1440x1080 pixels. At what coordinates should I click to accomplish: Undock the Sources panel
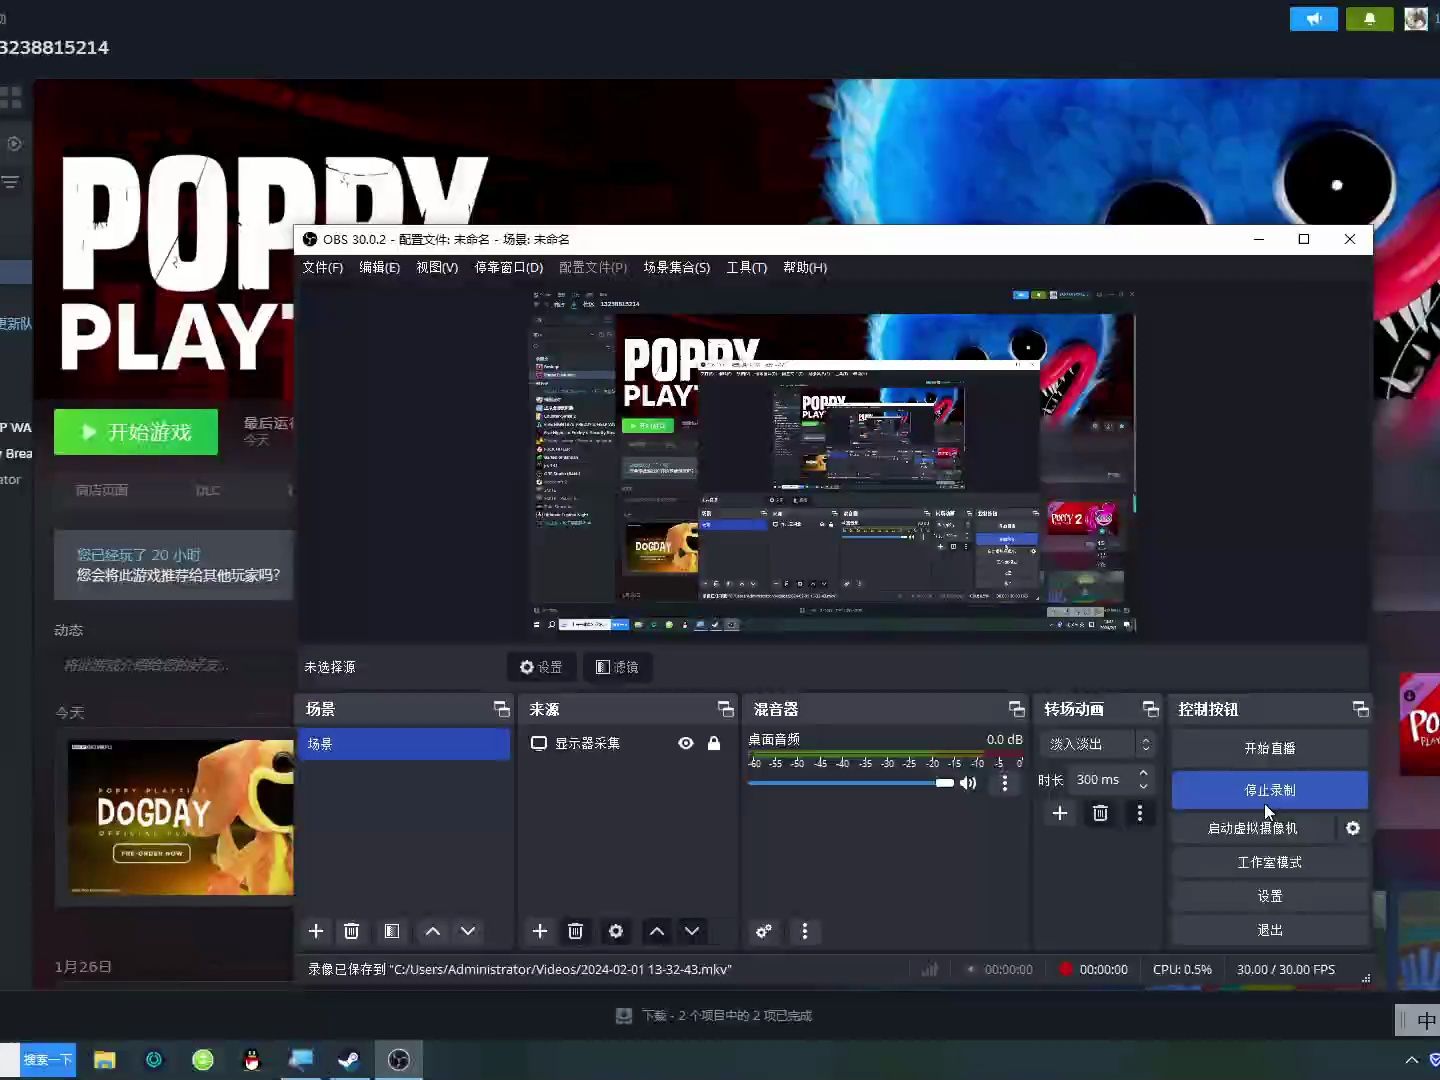(726, 709)
